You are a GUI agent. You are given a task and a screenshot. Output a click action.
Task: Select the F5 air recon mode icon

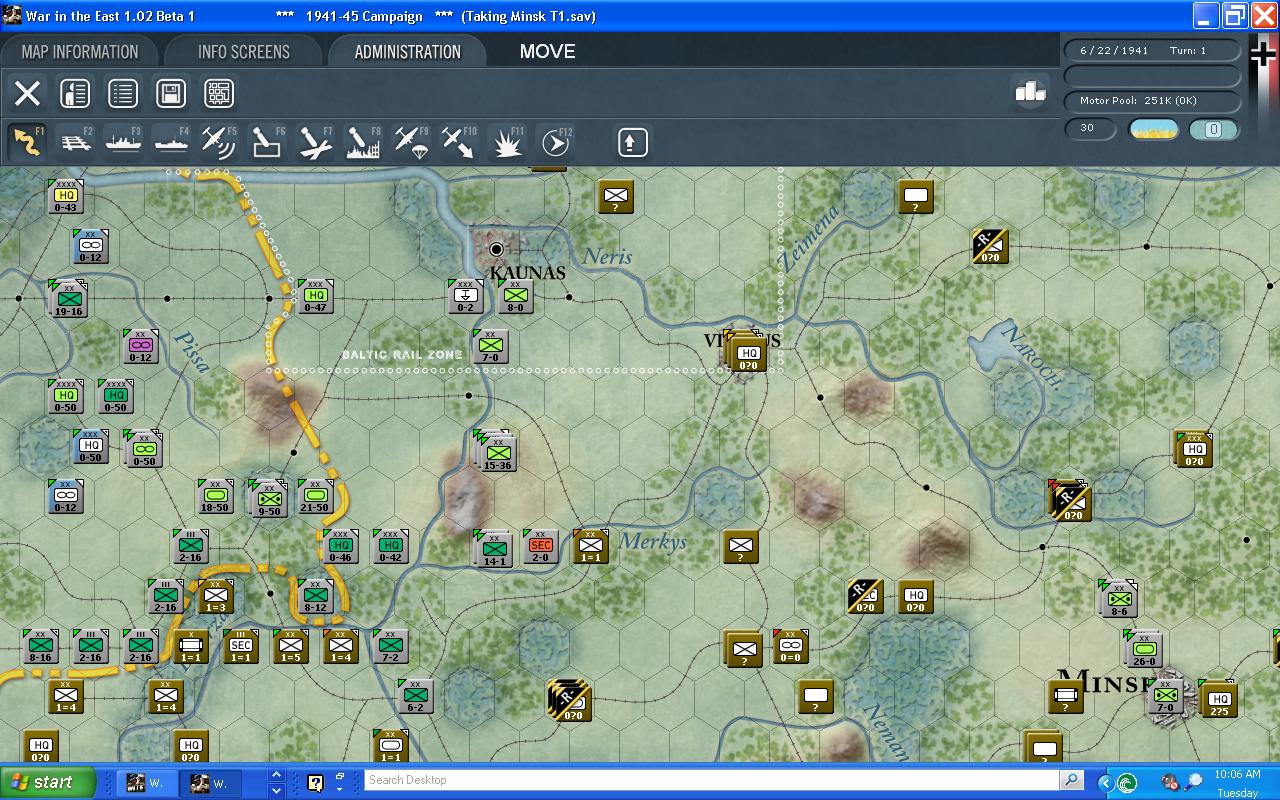coord(219,143)
